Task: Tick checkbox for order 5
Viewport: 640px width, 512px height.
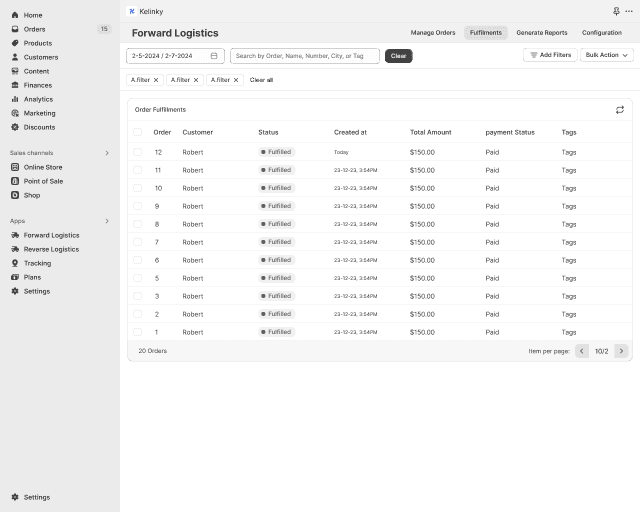Action: tap(138, 278)
